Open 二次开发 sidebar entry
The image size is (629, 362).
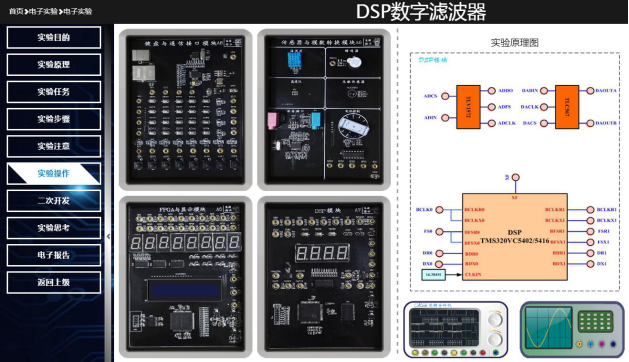pyautogui.click(x=54, y=201)
